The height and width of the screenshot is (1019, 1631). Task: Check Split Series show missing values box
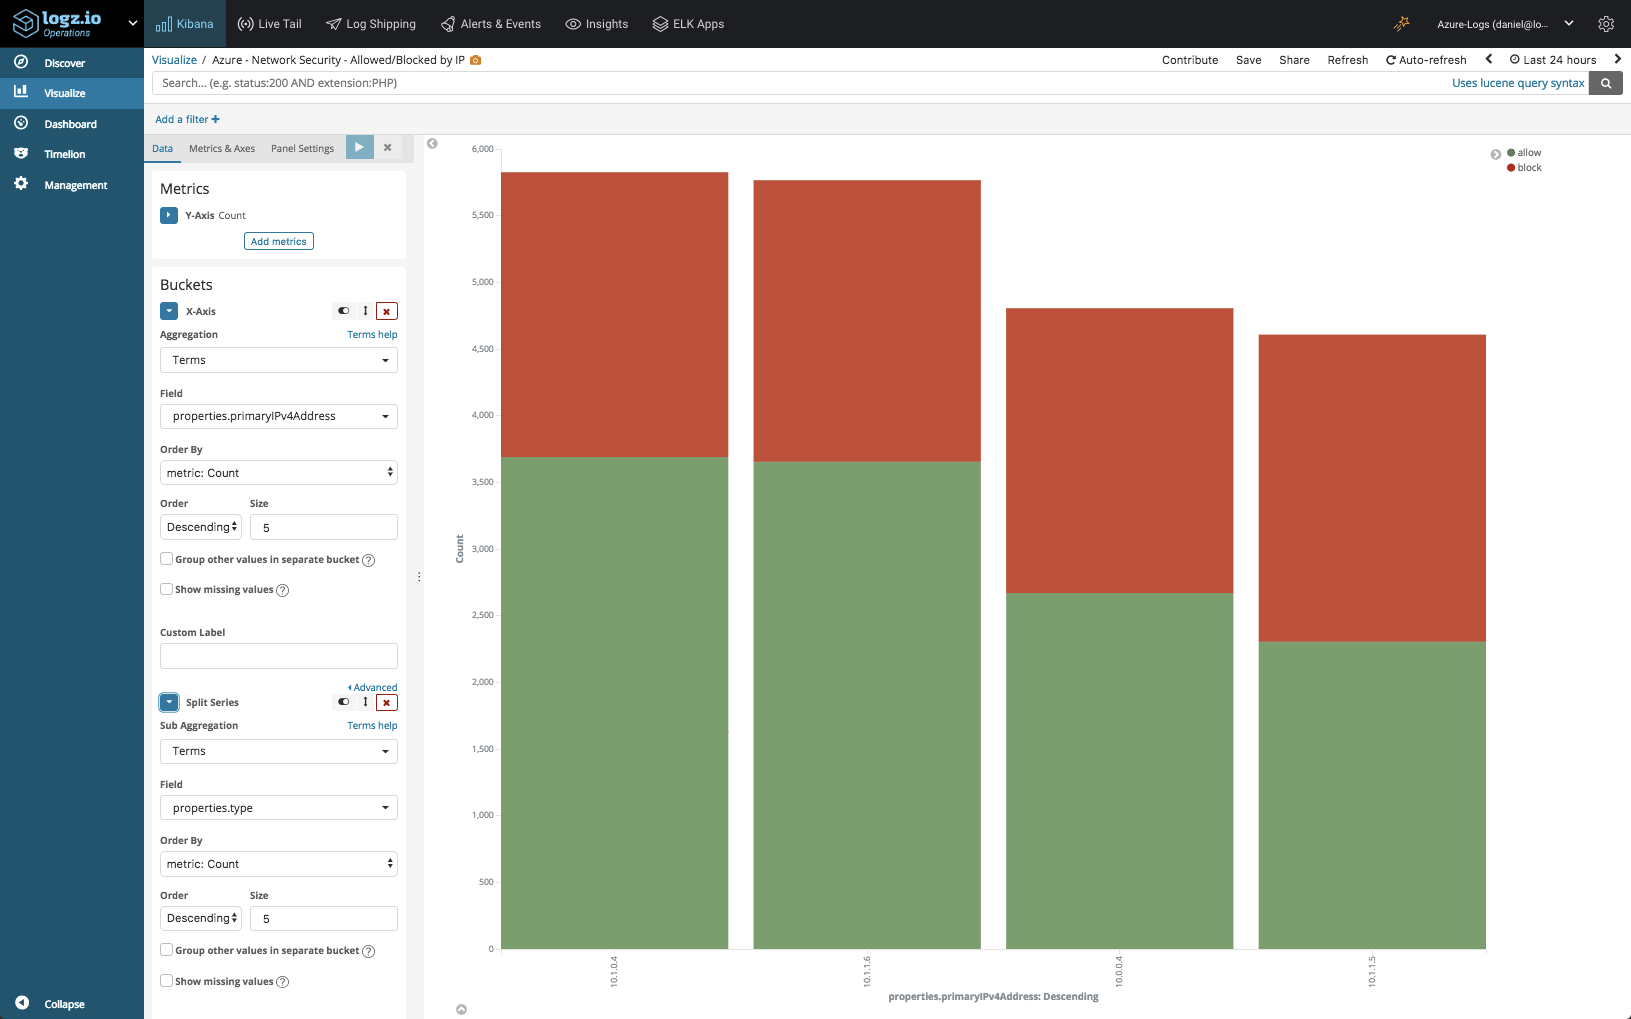pyautogui.click(x=167, y=981)
